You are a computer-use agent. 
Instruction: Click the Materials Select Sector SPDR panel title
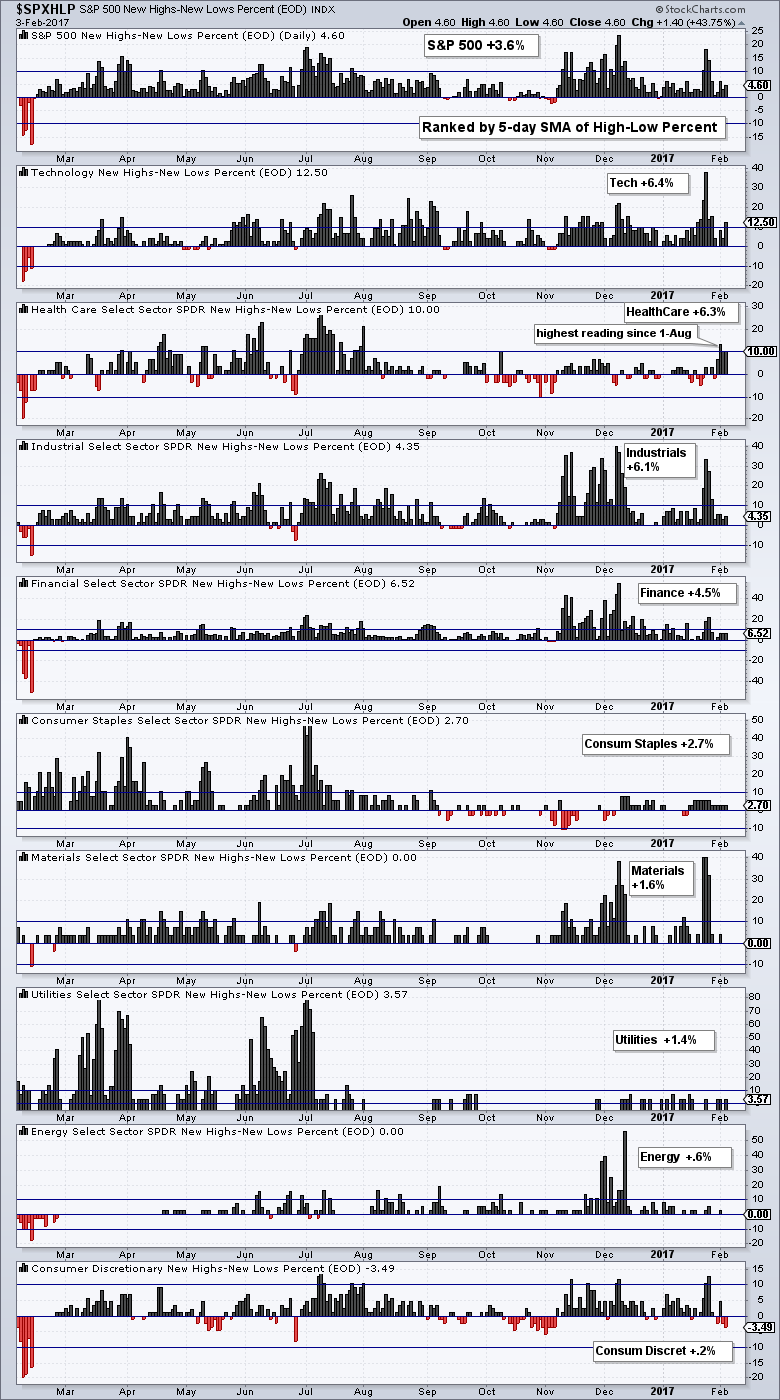coord(224,857)
